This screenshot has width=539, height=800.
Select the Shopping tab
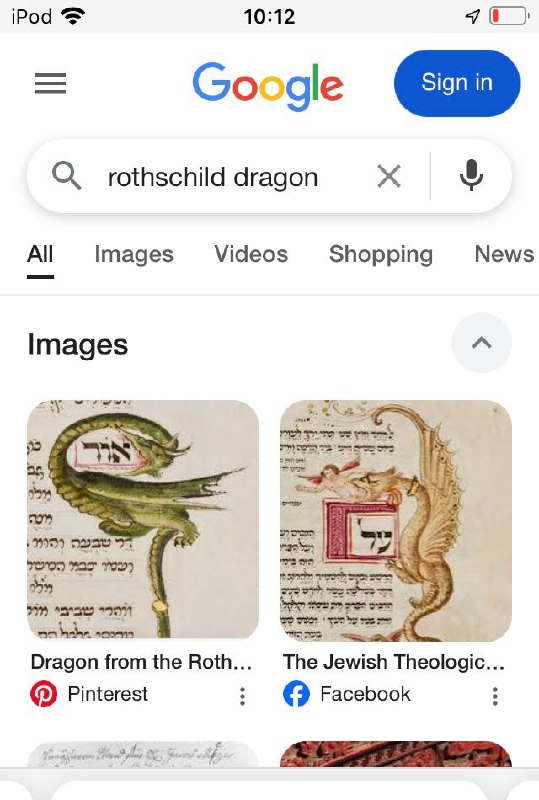point(381,254)
